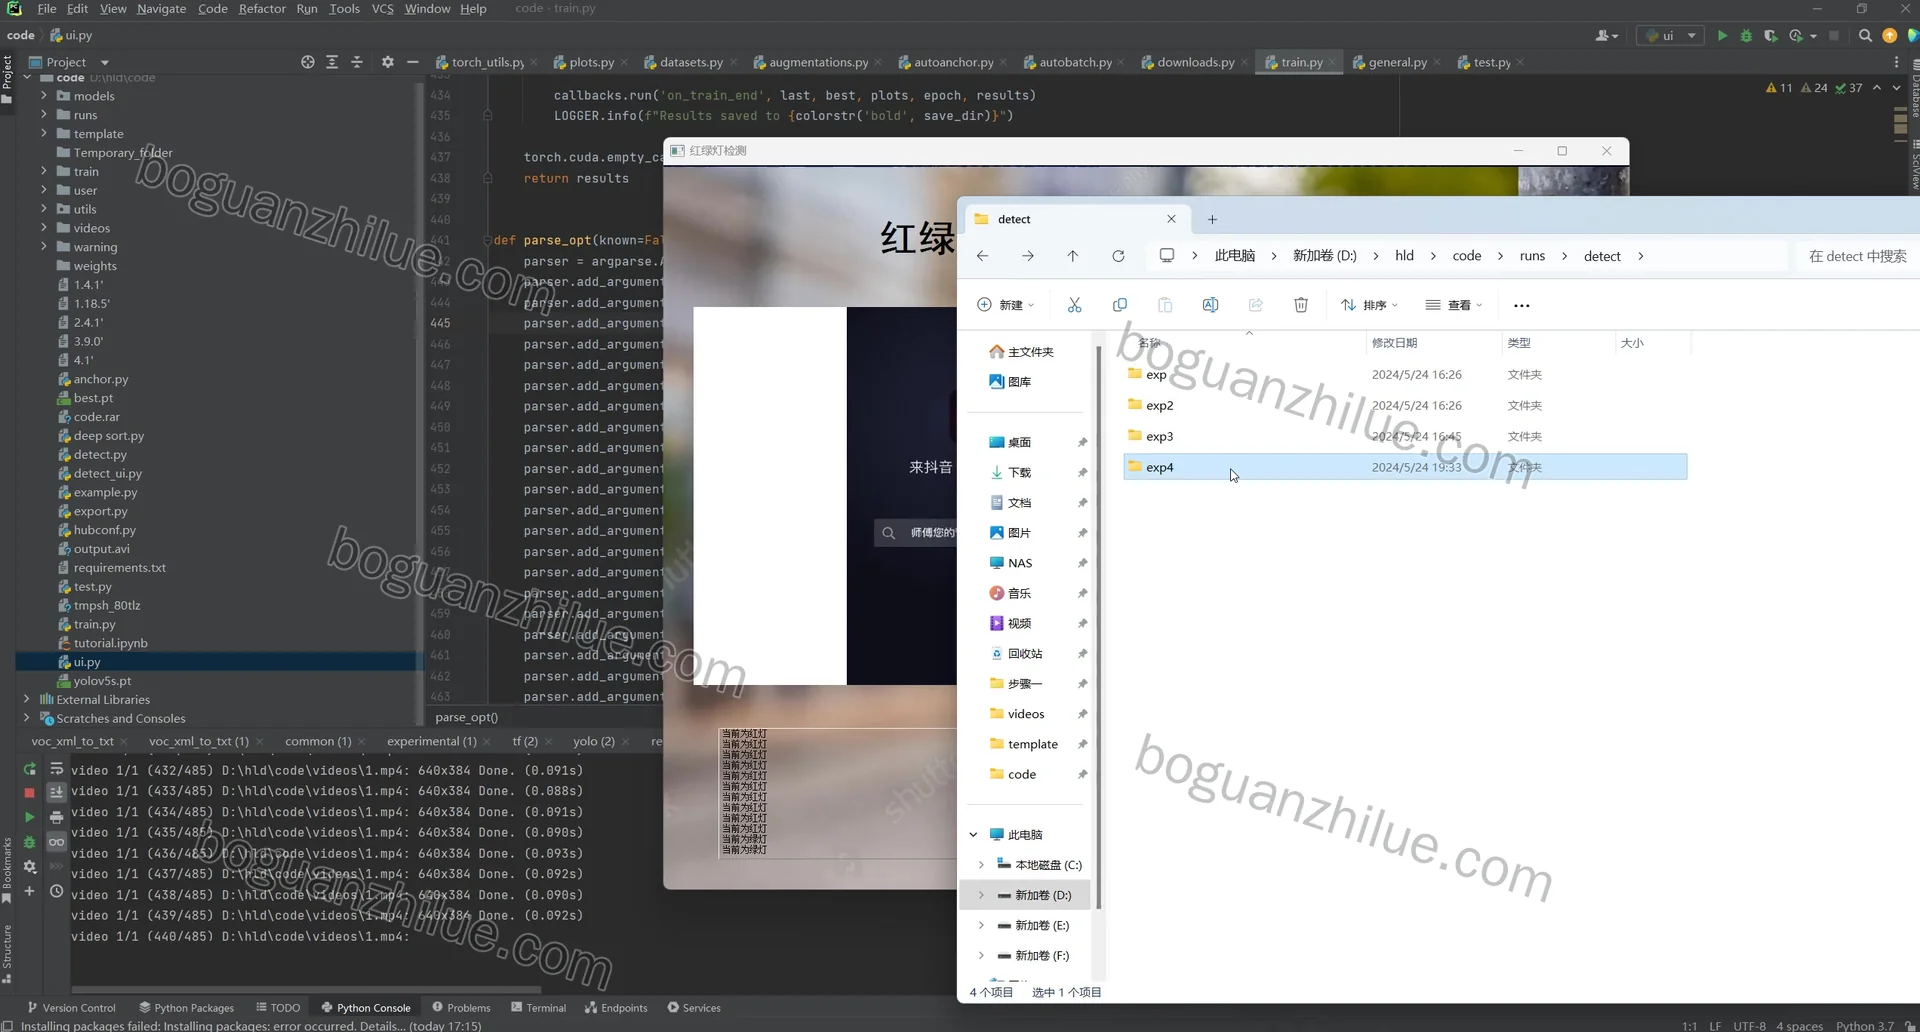Image resolution: width=1920 pixels, height=1032 pixels.
Task: Click the locate-file target icon in Project panel
Action: point(308,62)
